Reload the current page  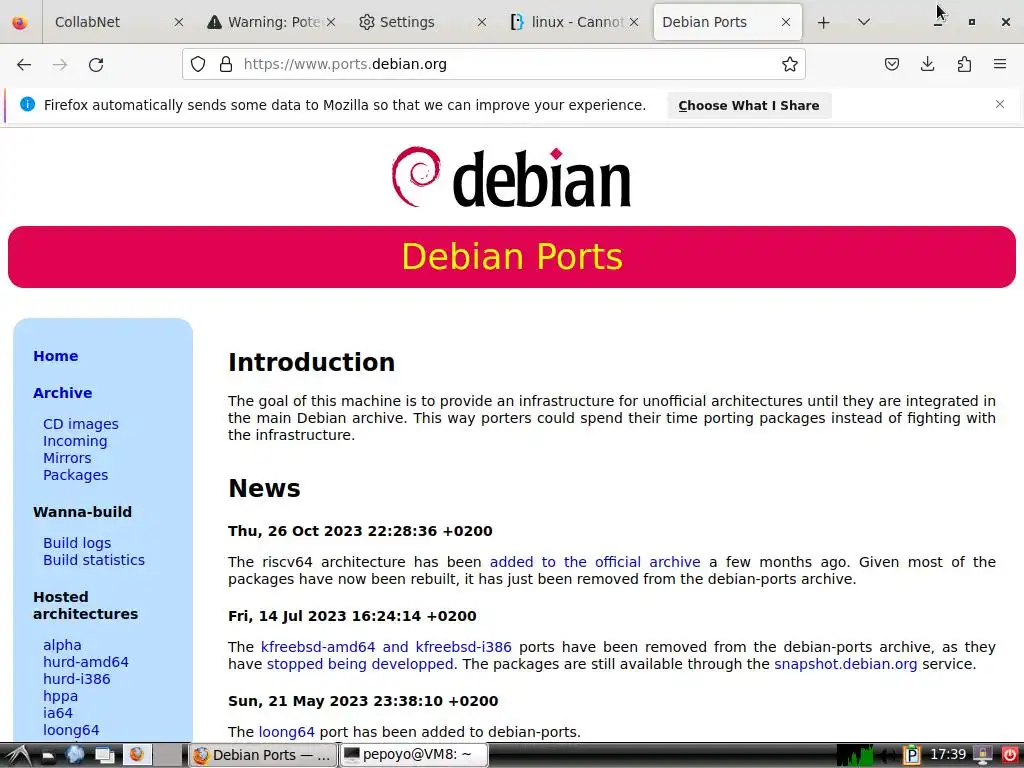(96, 64)
